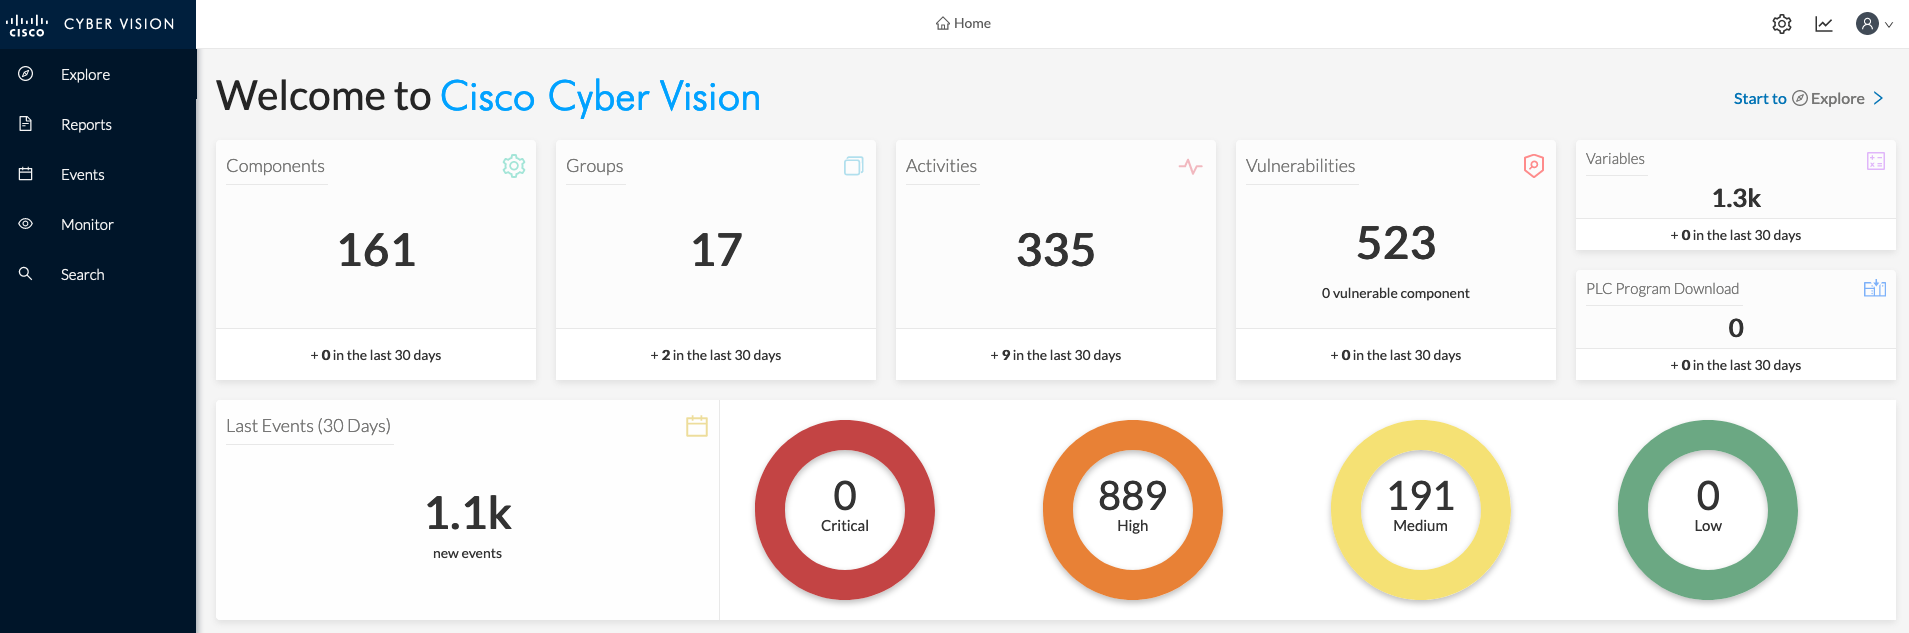The height and width of the screenshot is (633, 1909).
Task: Click the user account avatar icon
Action: [1866, 24]
